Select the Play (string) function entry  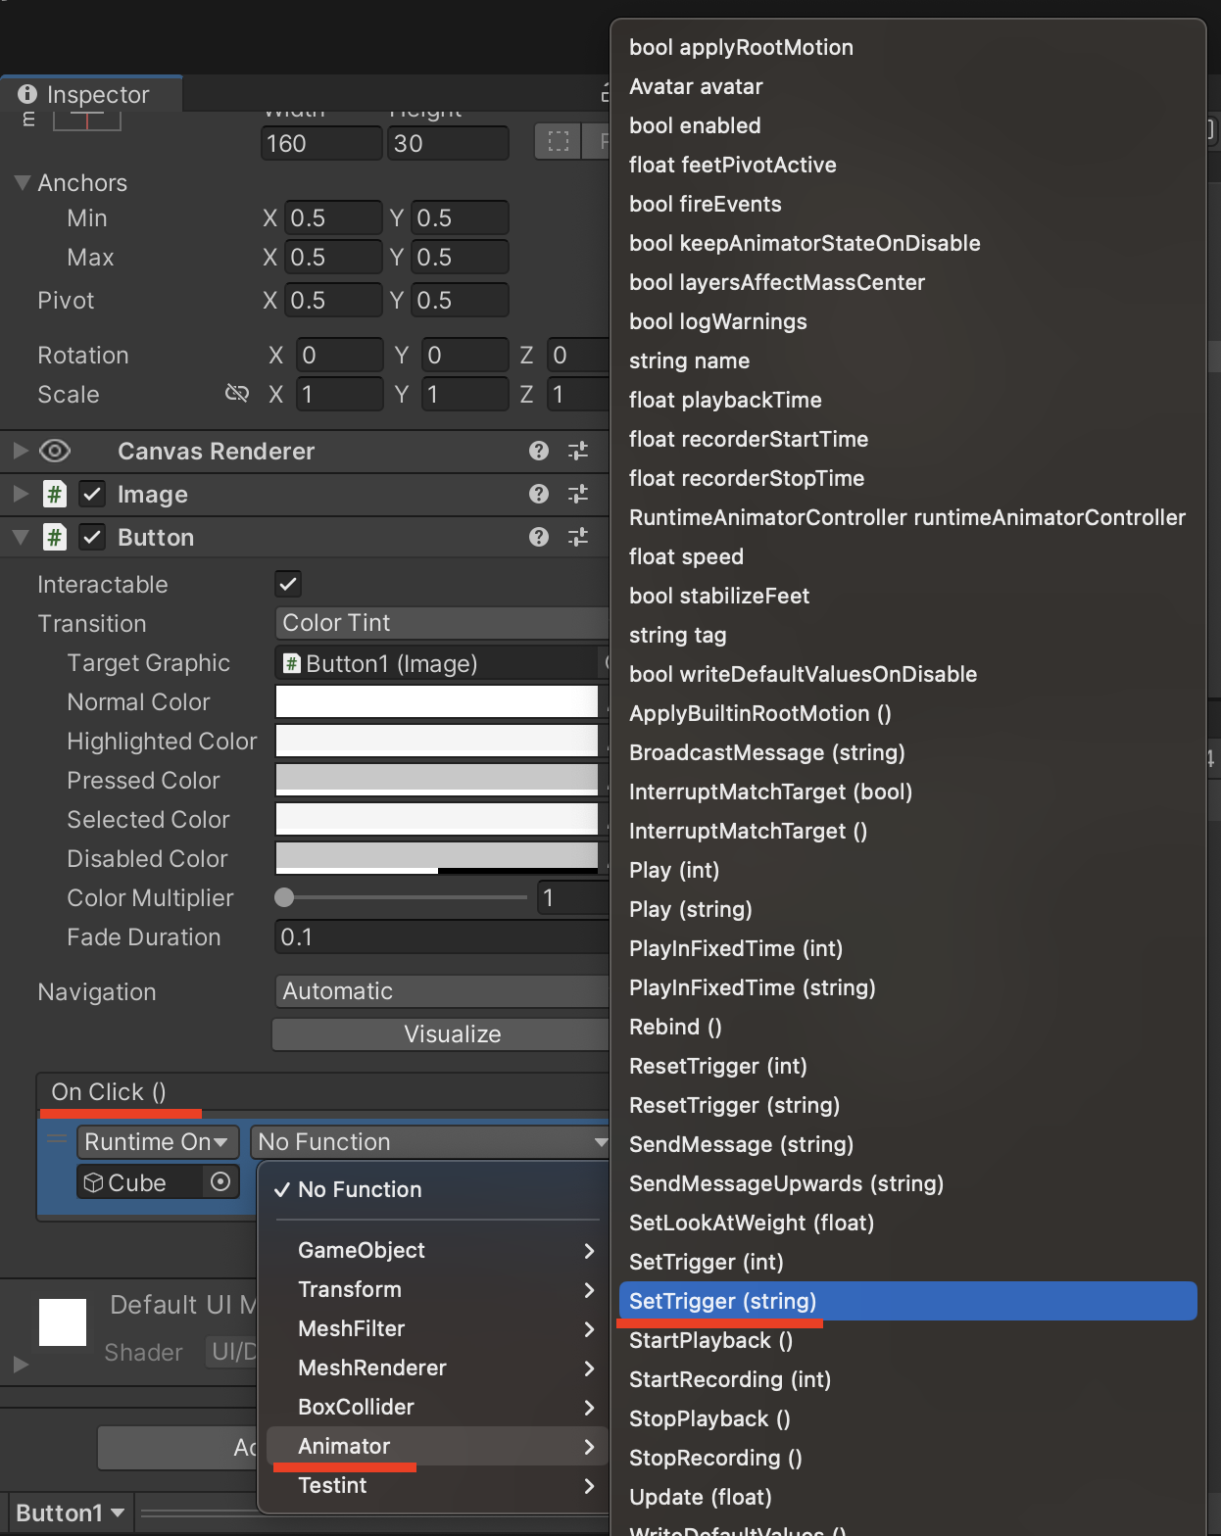pos(690,909)
